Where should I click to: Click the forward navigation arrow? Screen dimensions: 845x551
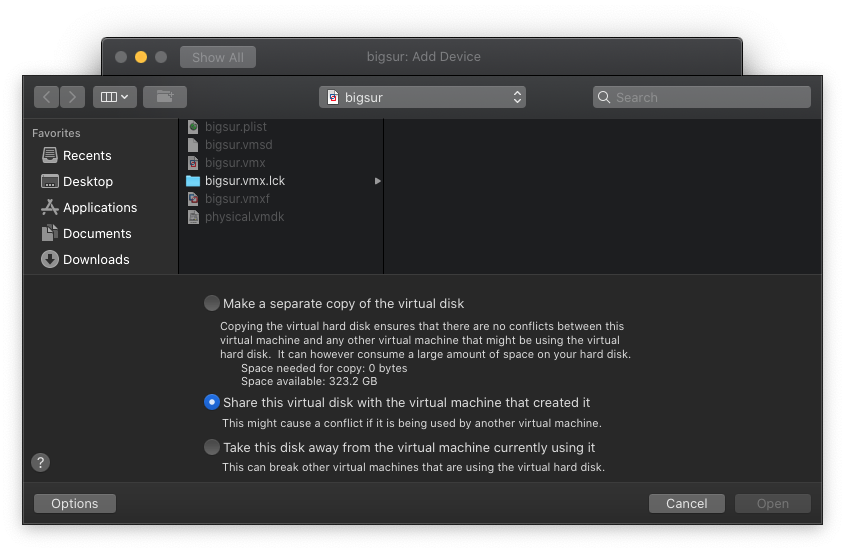[72, 97]
